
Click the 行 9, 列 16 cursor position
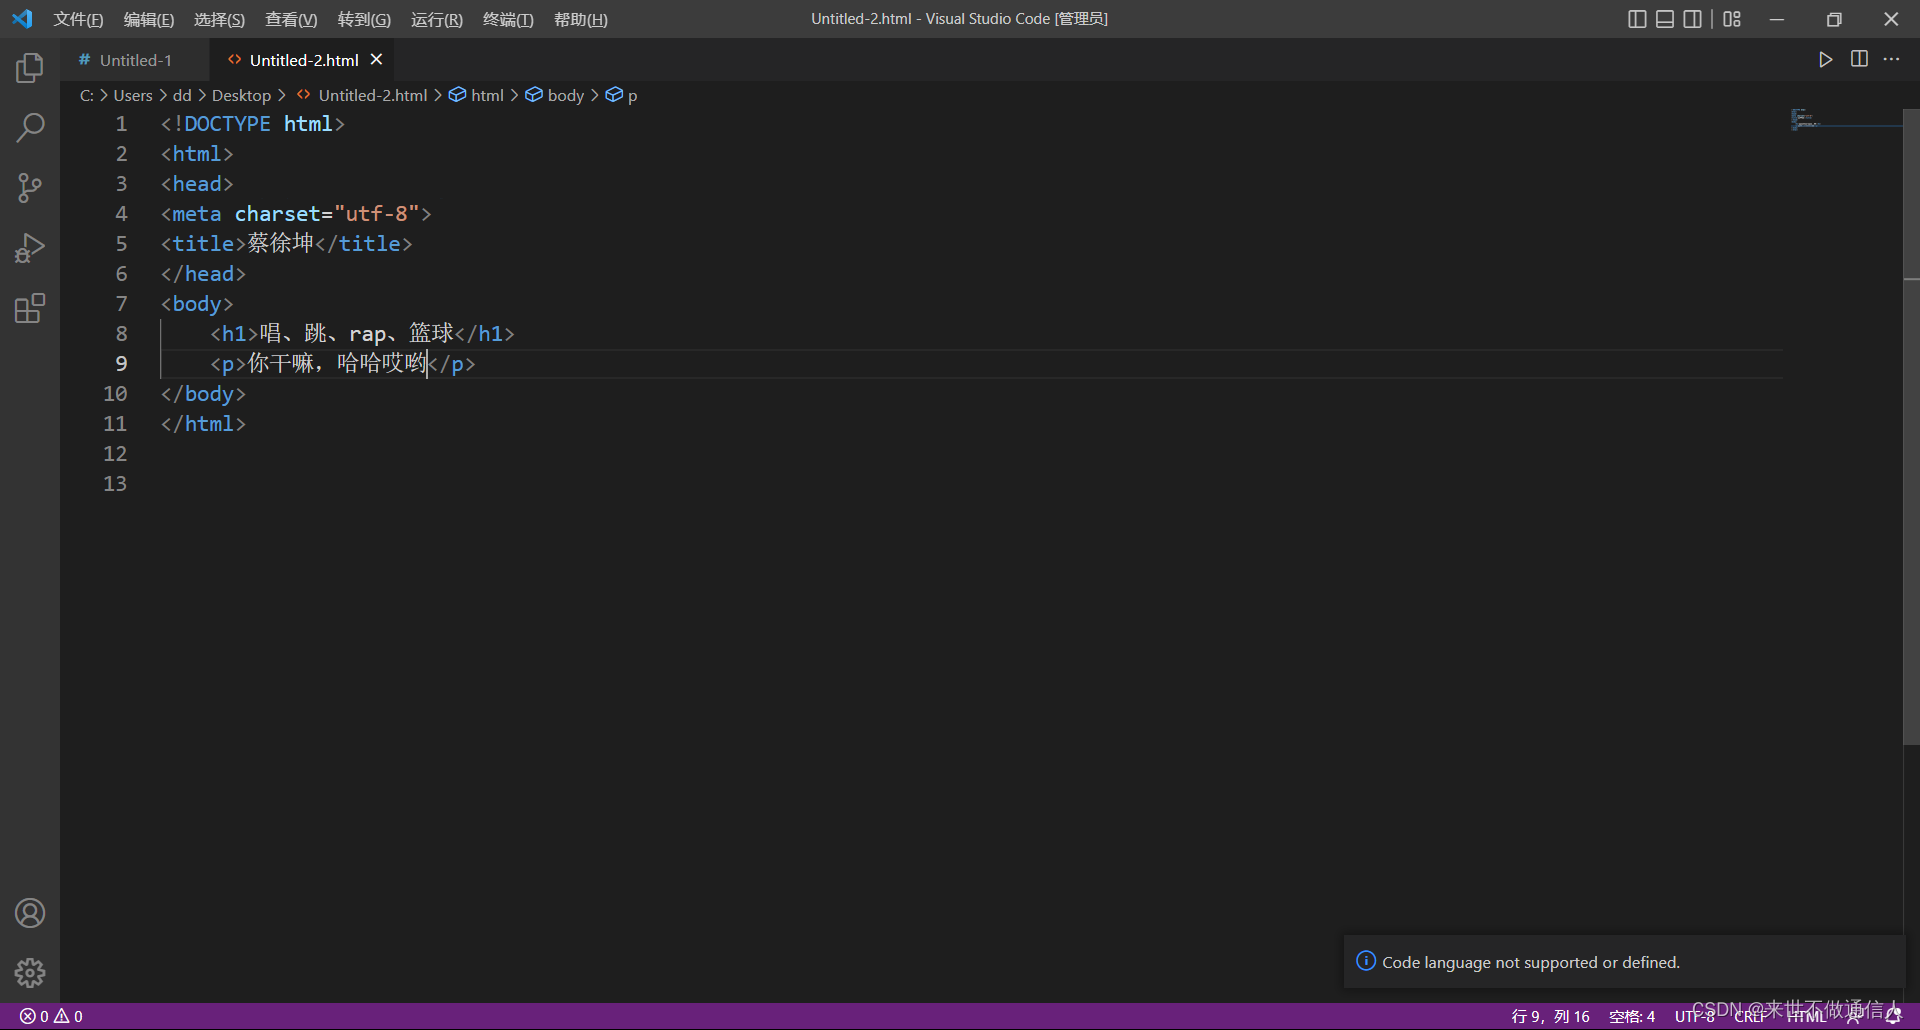coord(1550,1016)
